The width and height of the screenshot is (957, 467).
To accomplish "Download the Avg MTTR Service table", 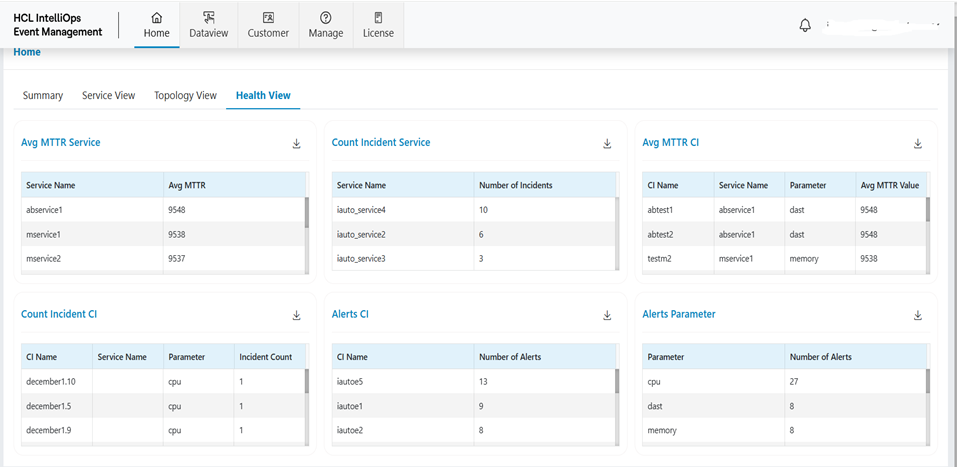I will pyautogui.click(x=297, y=144).
